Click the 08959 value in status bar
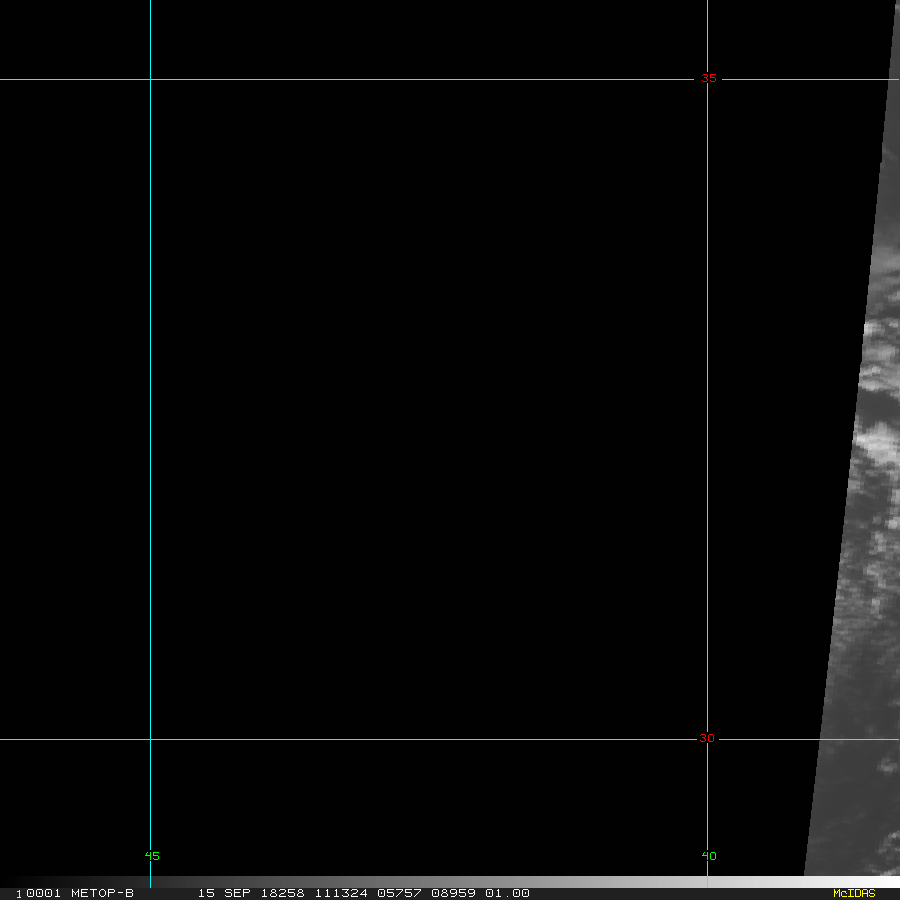 coord(455,893)
